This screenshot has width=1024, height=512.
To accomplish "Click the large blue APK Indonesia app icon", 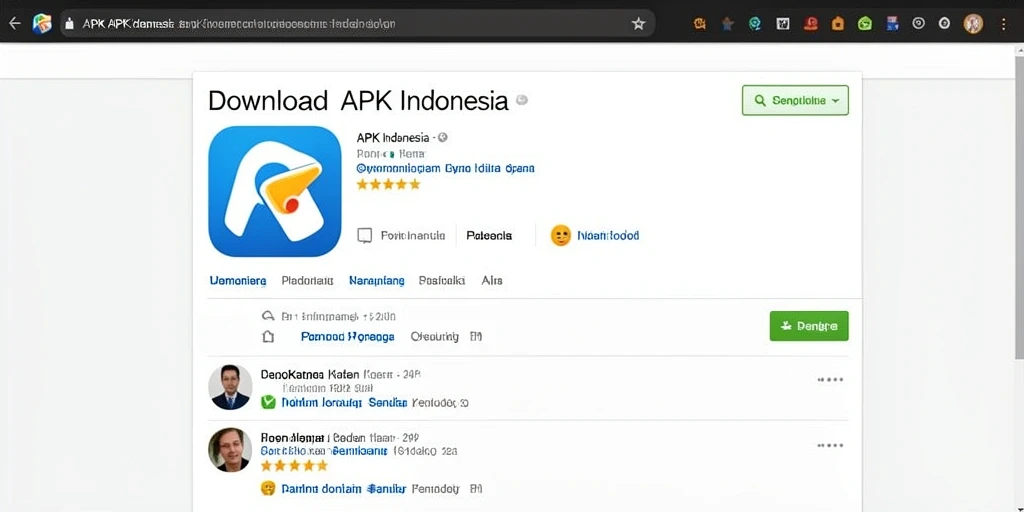I will (x=275, y=191).
